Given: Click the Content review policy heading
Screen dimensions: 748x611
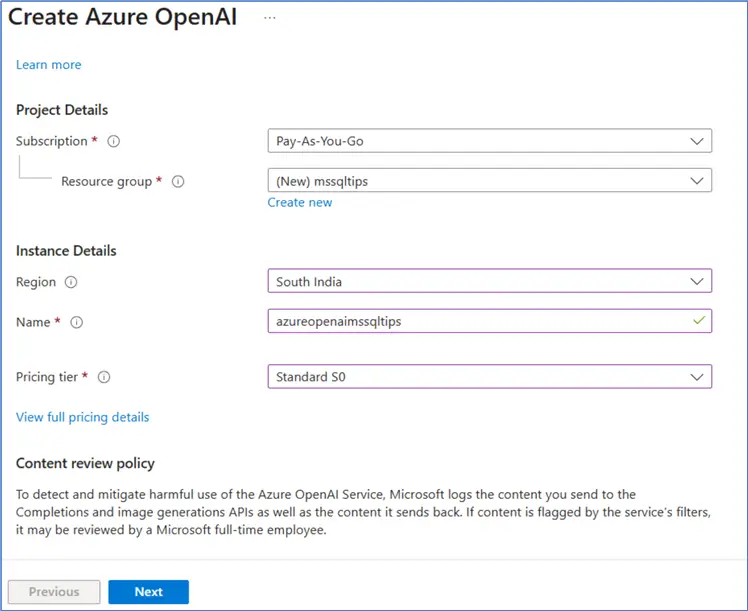Looking at the screenshot, I should (x=85, y=464).
